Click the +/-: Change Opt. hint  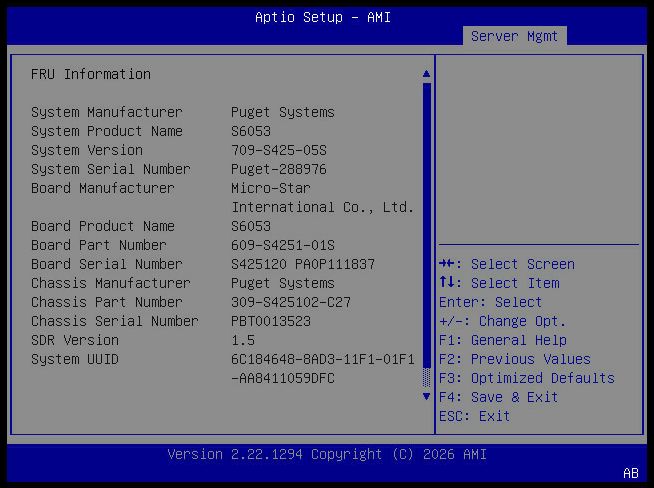[x=502, y=321]
